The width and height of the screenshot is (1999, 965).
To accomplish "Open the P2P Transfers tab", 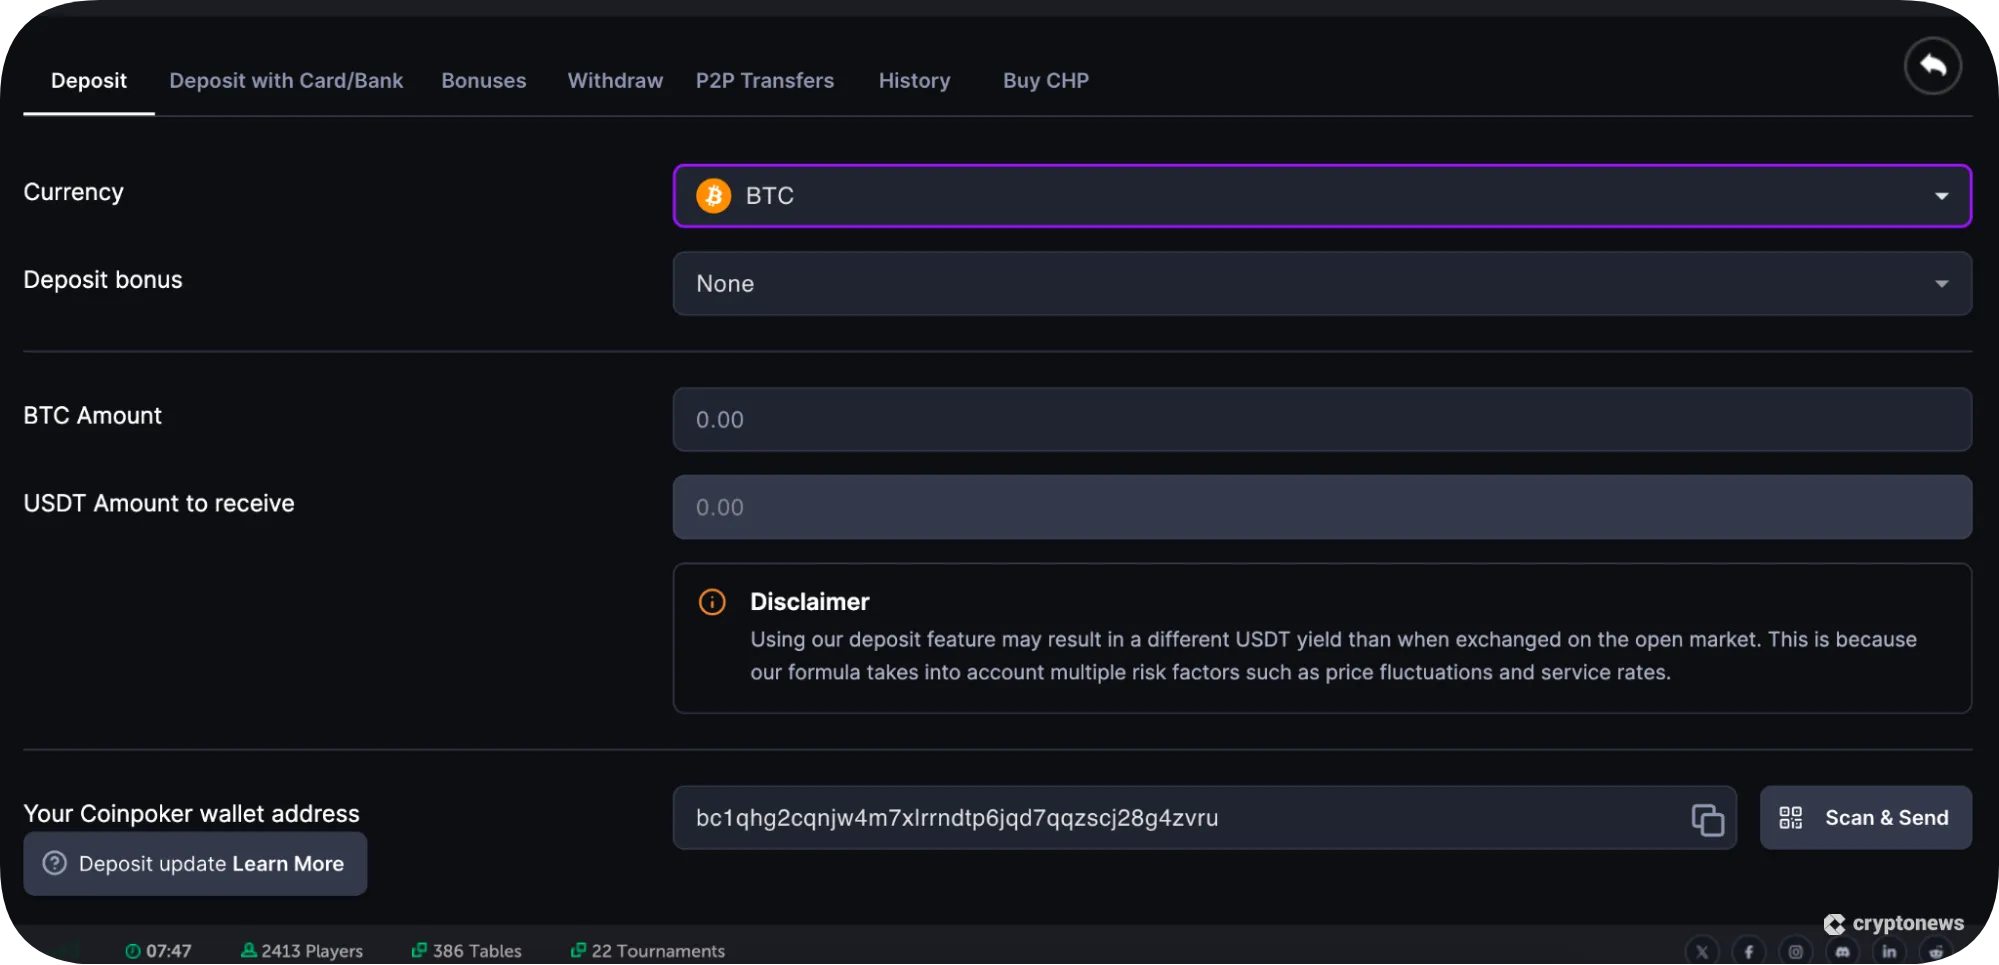I will point(765,80).
